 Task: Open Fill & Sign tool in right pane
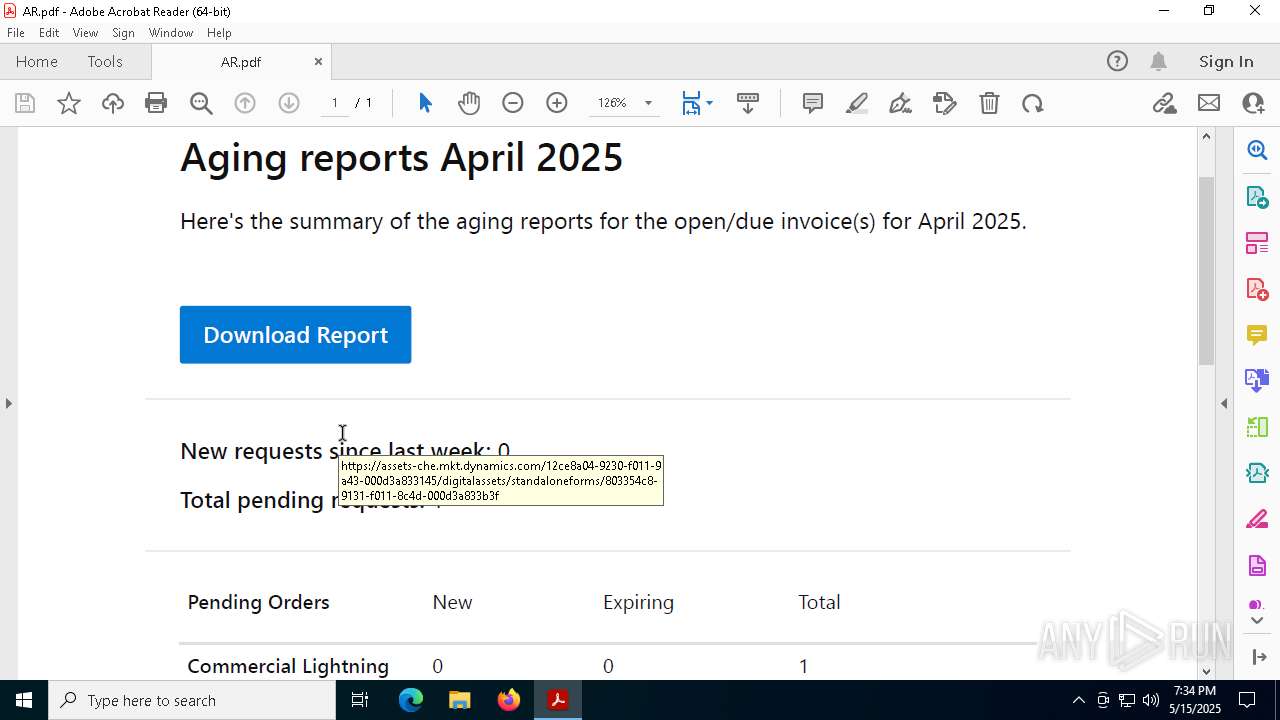coord(1257,520)
